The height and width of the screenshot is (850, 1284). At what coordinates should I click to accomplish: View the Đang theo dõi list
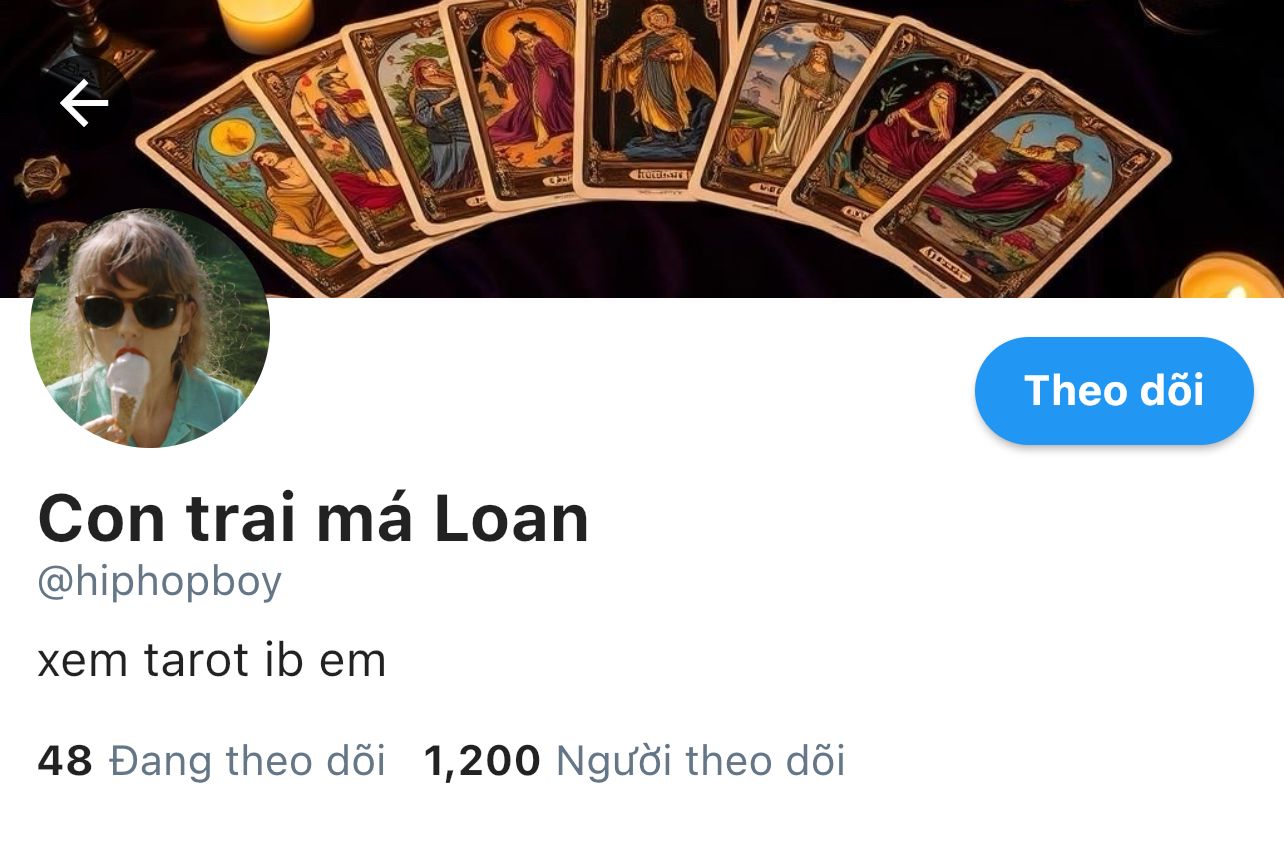coord(247,761)
